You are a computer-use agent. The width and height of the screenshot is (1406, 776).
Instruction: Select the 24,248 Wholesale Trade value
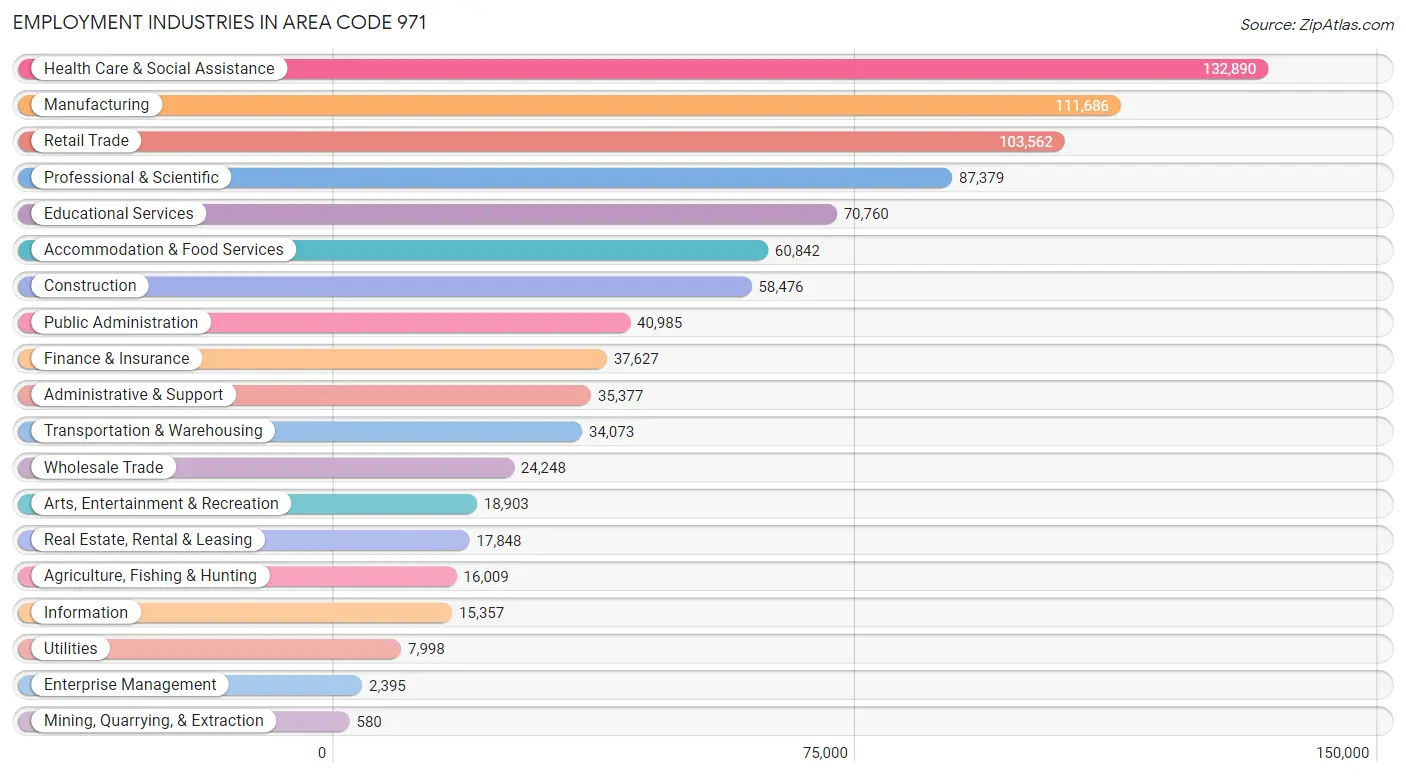543,468
